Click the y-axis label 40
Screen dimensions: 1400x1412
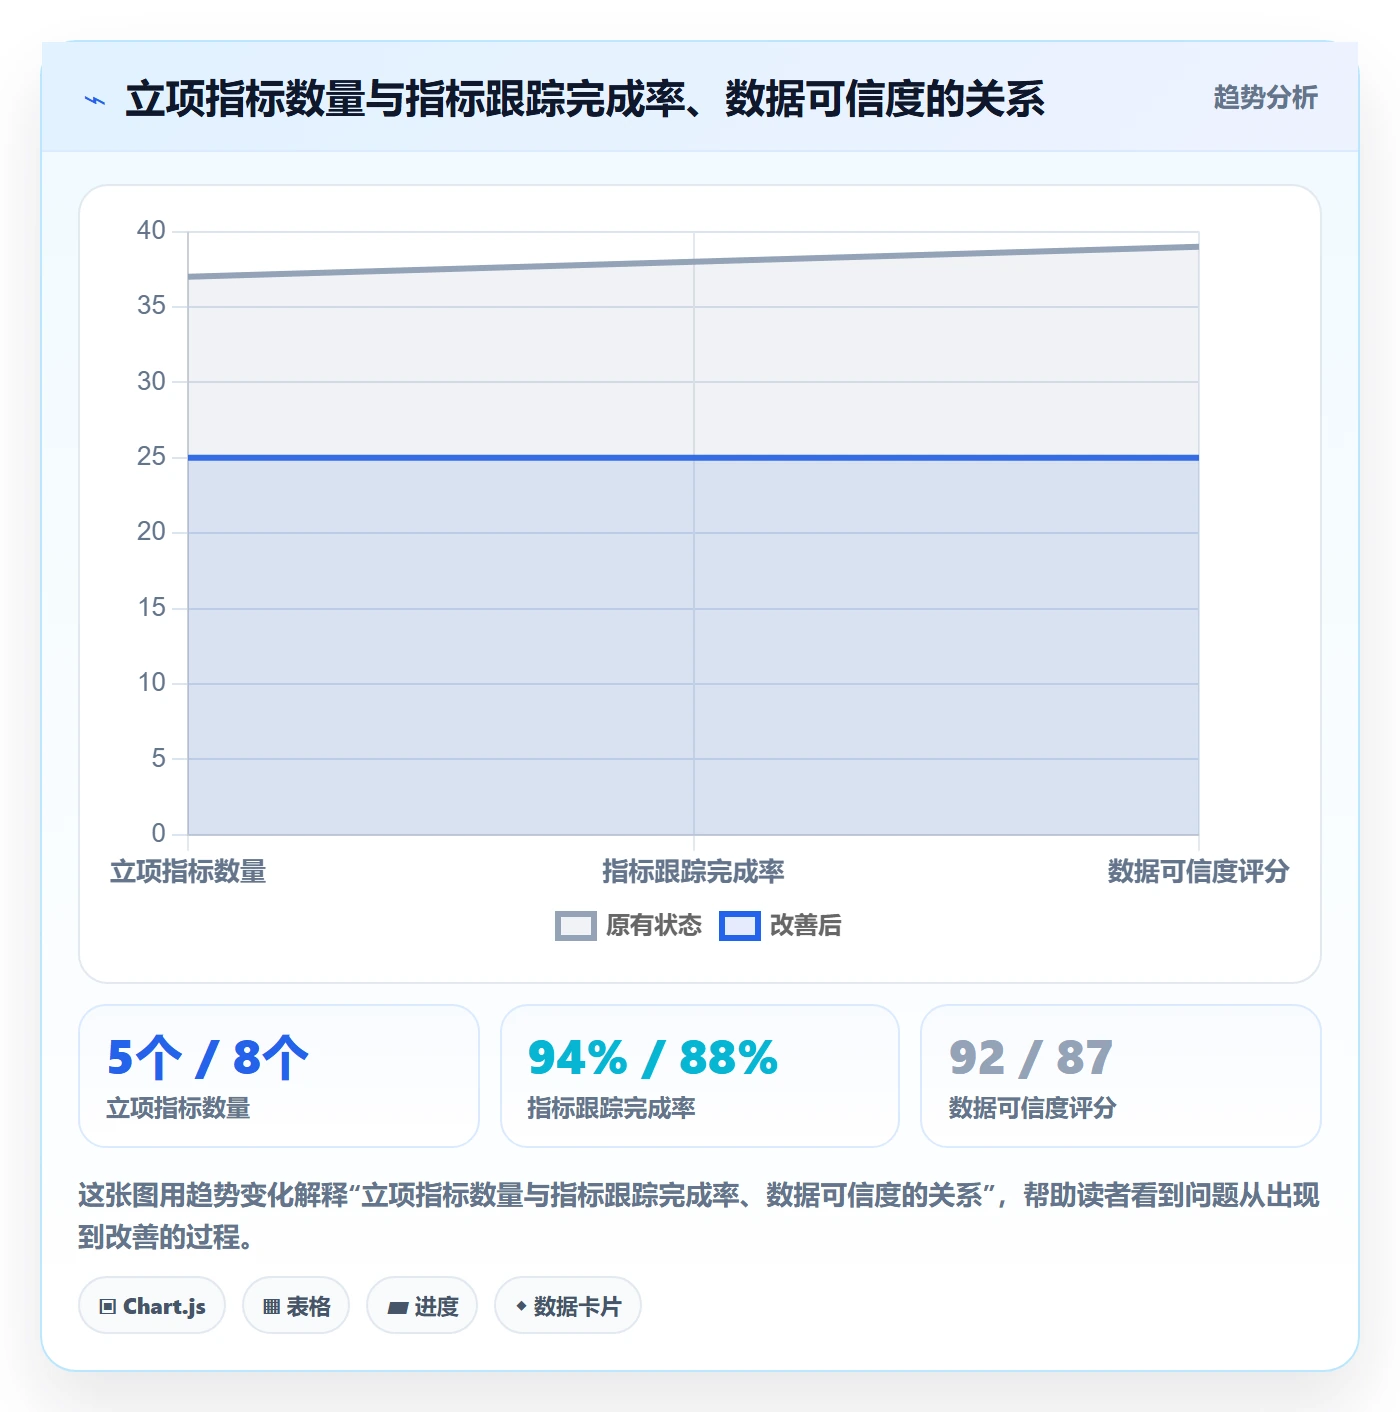pyautogui.click(x=151, y=231)
